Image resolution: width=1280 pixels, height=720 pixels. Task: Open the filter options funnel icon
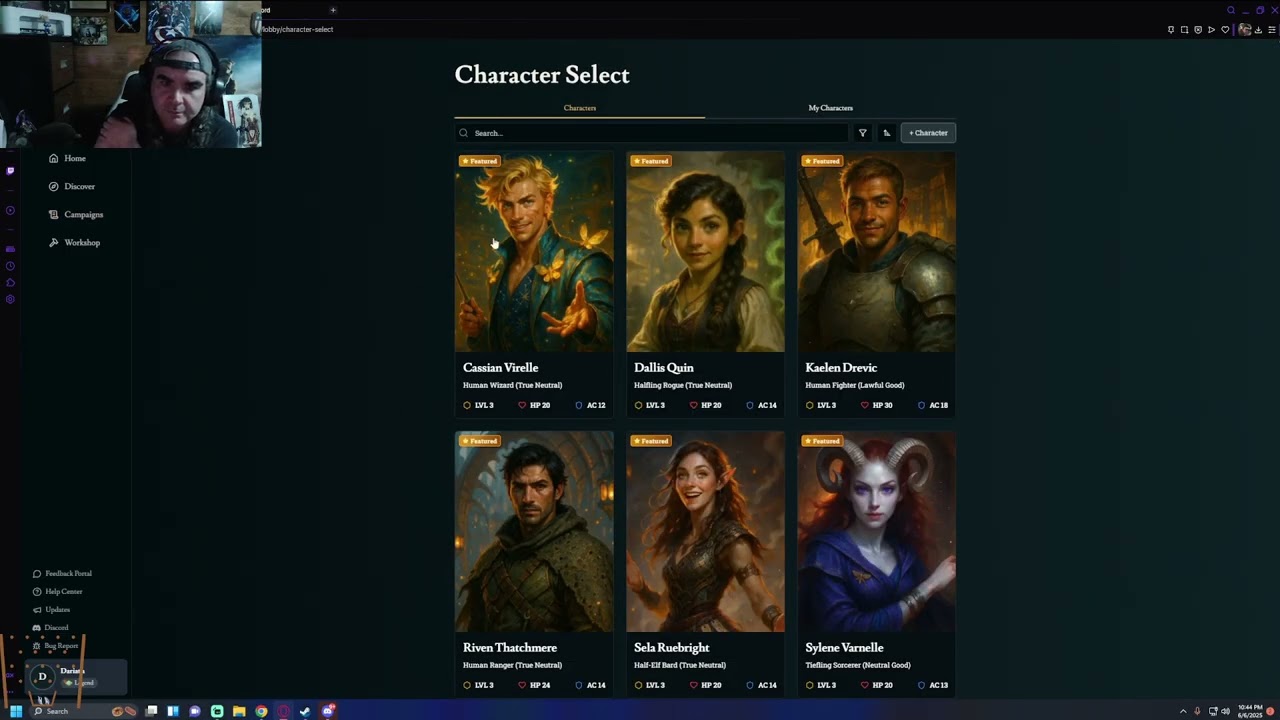pos(863,133)
